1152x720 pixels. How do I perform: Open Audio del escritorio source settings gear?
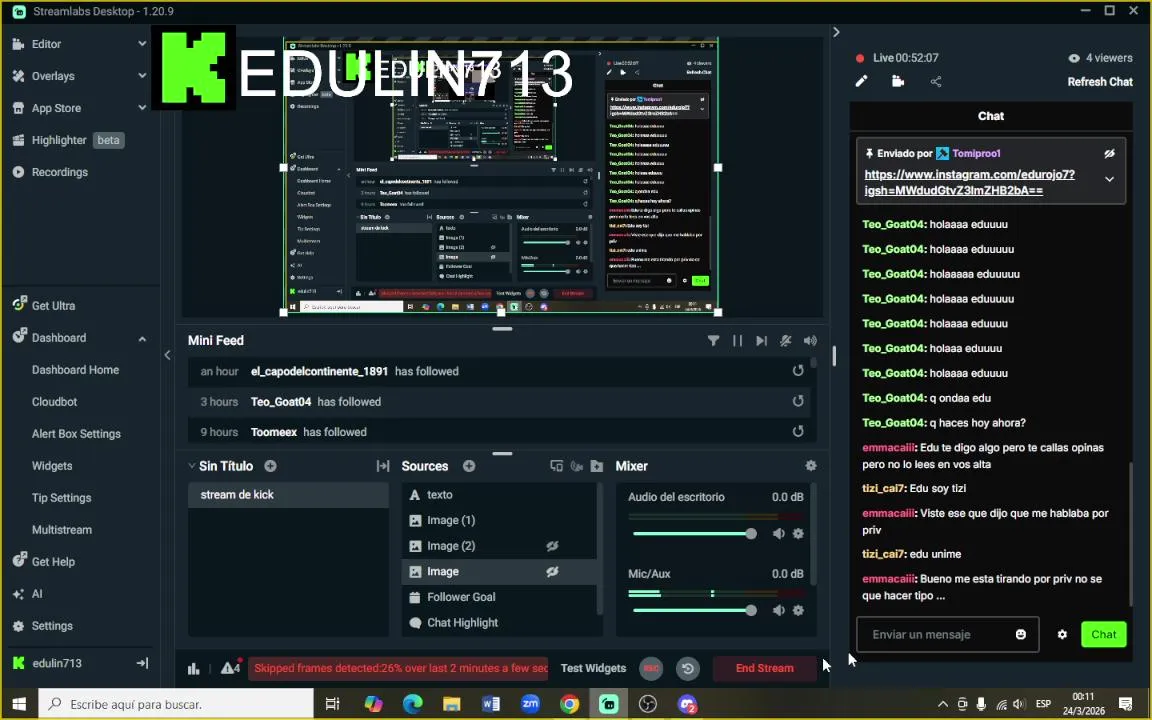[799, 534]
